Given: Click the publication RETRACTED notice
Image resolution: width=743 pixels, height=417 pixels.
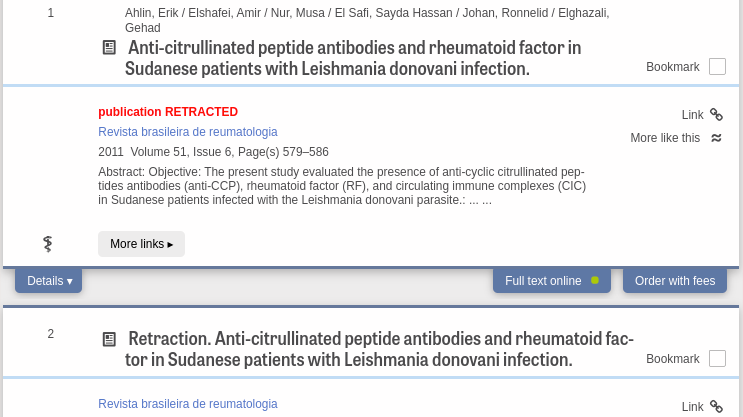Looking at the screenshot, I should (168, 112).
